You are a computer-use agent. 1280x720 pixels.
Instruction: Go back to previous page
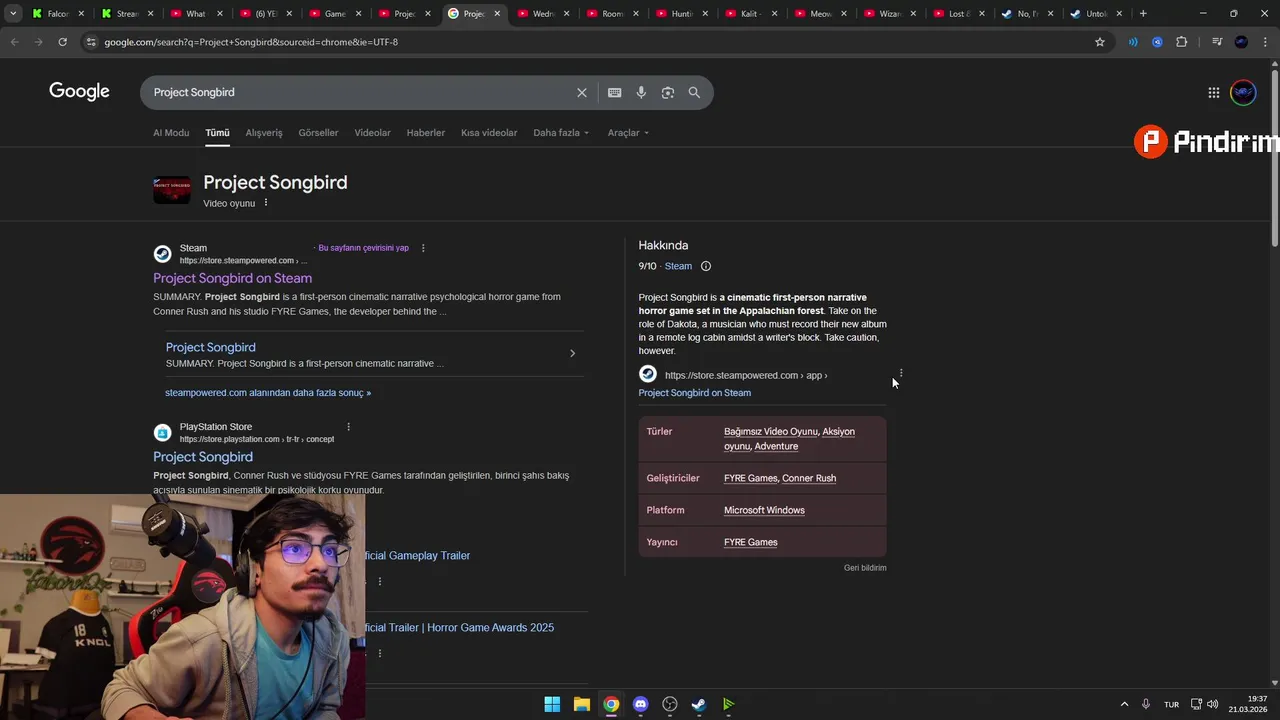tap(14, 42)
